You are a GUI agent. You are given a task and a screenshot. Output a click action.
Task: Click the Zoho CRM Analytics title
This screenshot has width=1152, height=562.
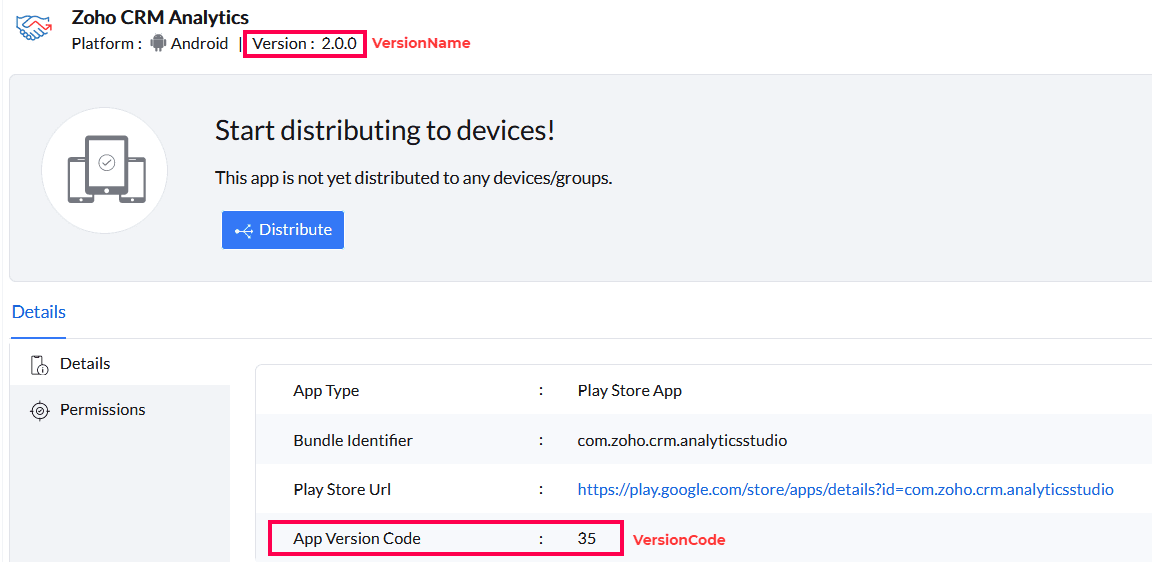point(160,16)
